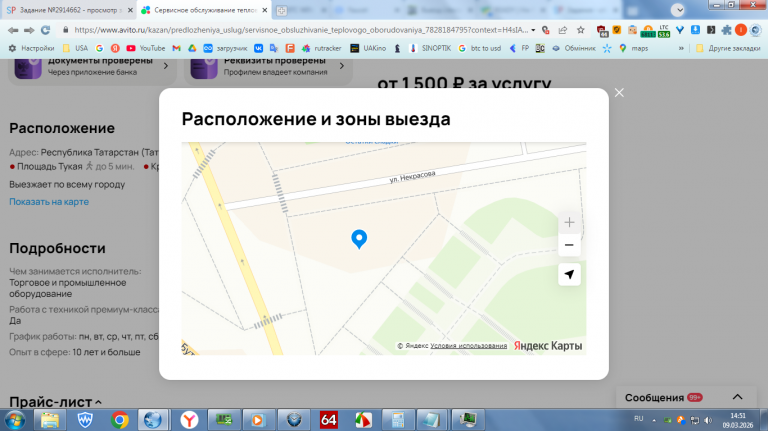Image resolution: width=768 pixels, height=431 pixels.
Task: Open the Gmail bookmark icon
Action: pos(177,48)
